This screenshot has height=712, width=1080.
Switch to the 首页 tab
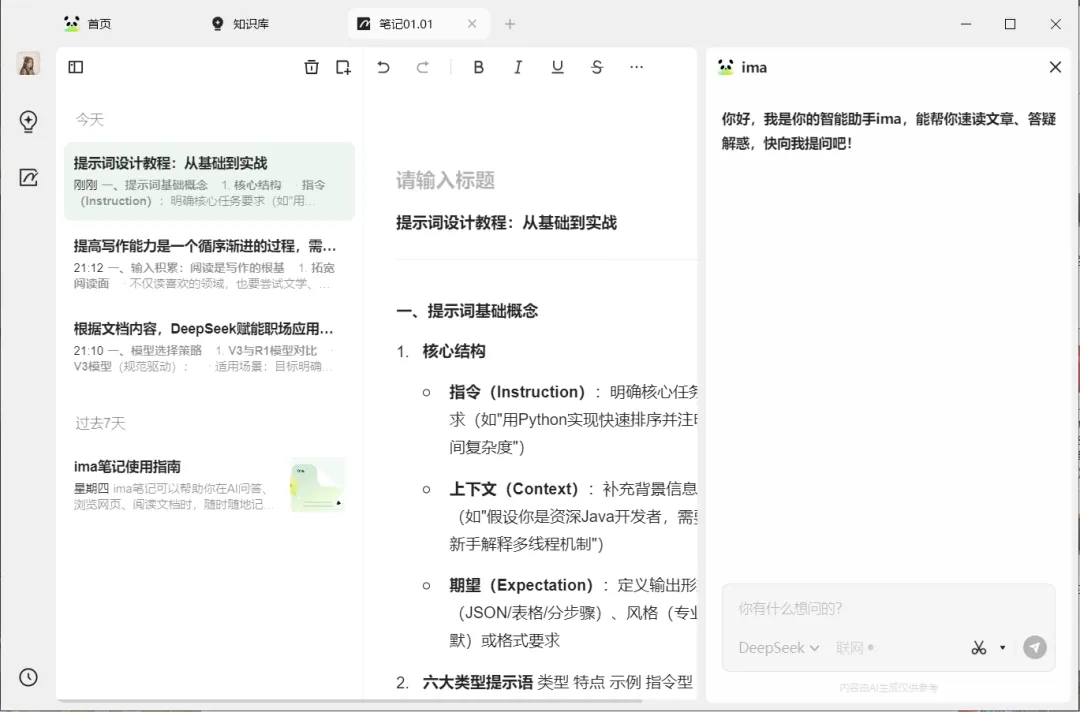point(87,24)
